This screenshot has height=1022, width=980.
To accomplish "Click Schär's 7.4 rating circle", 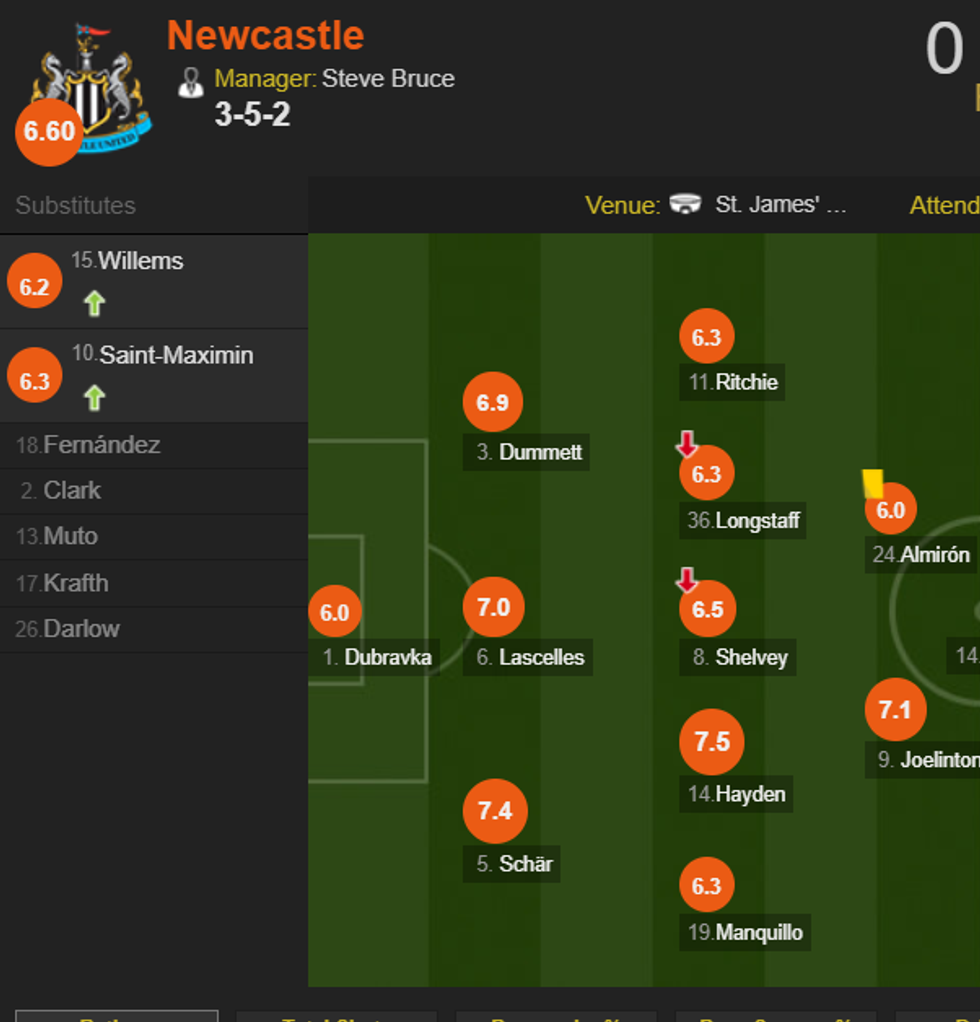I will [495, 811].
